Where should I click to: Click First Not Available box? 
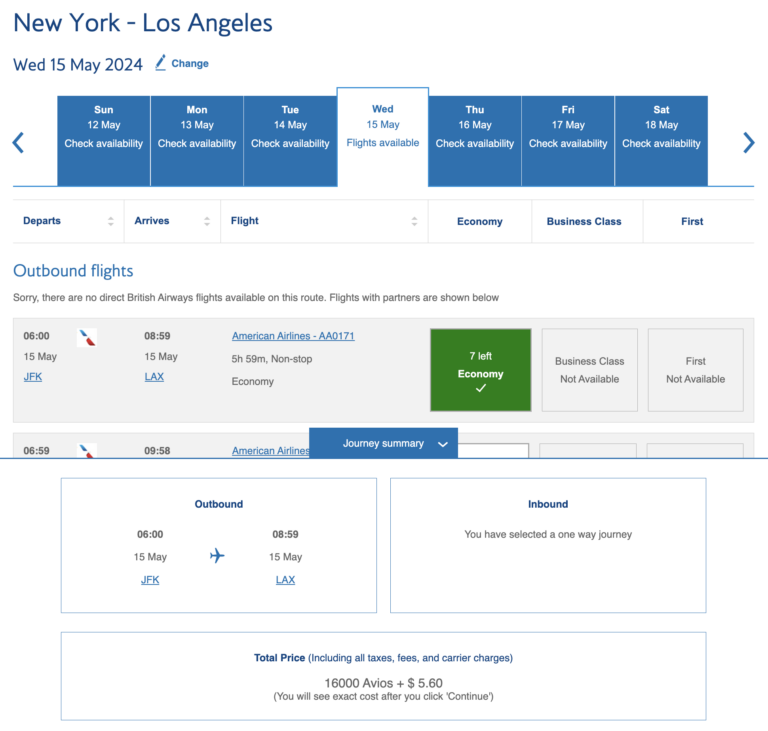(696, 370)
